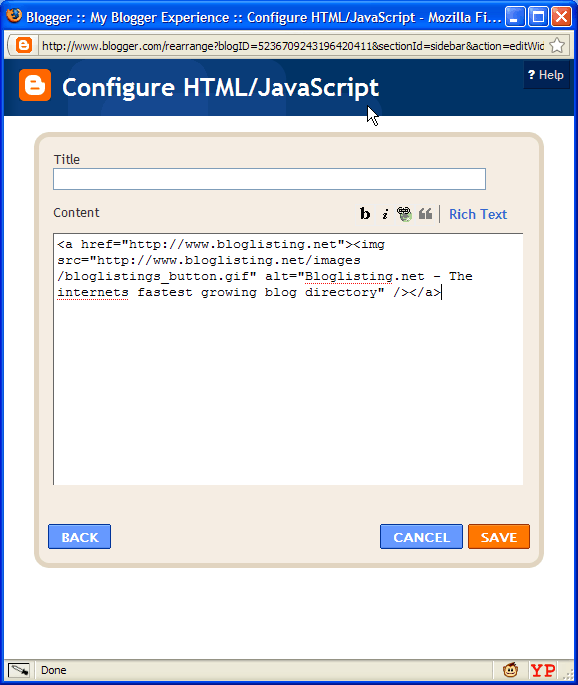Toggle italic formatting in Content toolbar
Screen dimensions: 578x685
385,214
